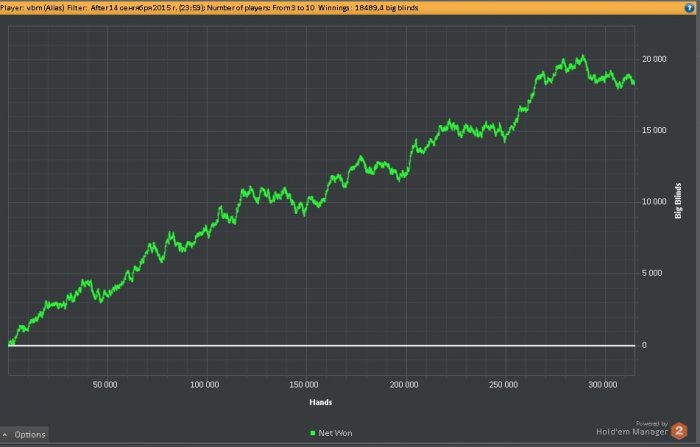Click the orange filter header bar text

(209, 8)
